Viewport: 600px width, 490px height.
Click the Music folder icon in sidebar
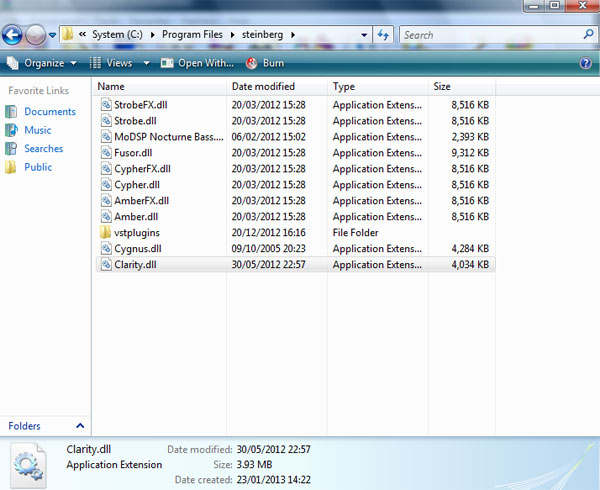[x=11, y=130]
